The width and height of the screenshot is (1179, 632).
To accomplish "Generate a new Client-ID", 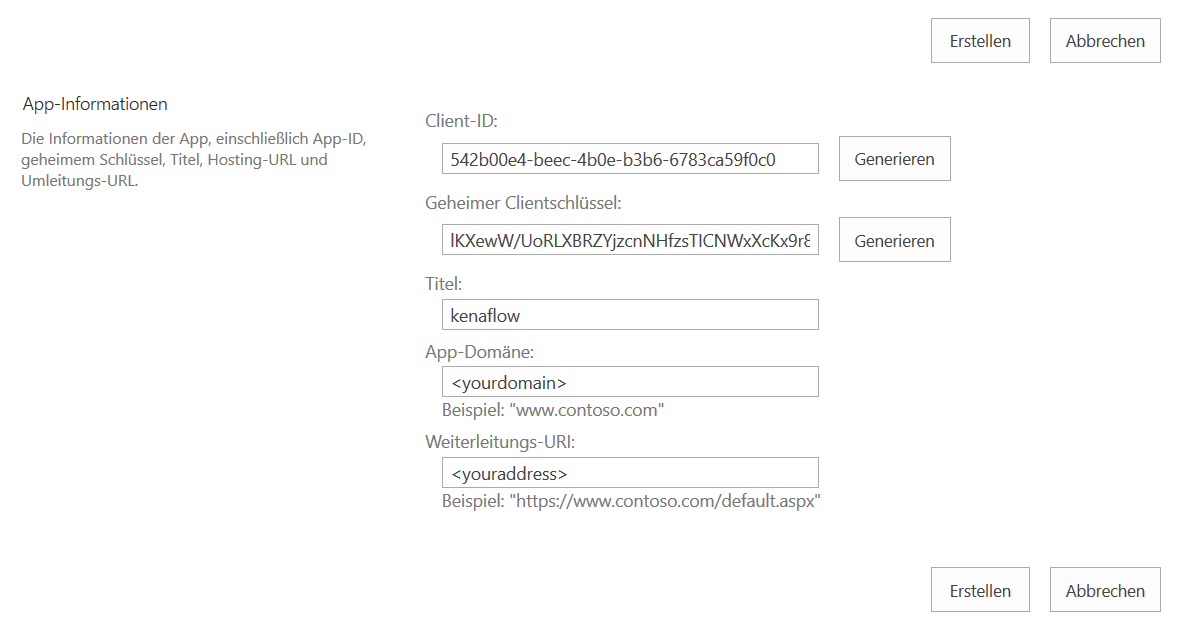I will (x=894, y=159).
